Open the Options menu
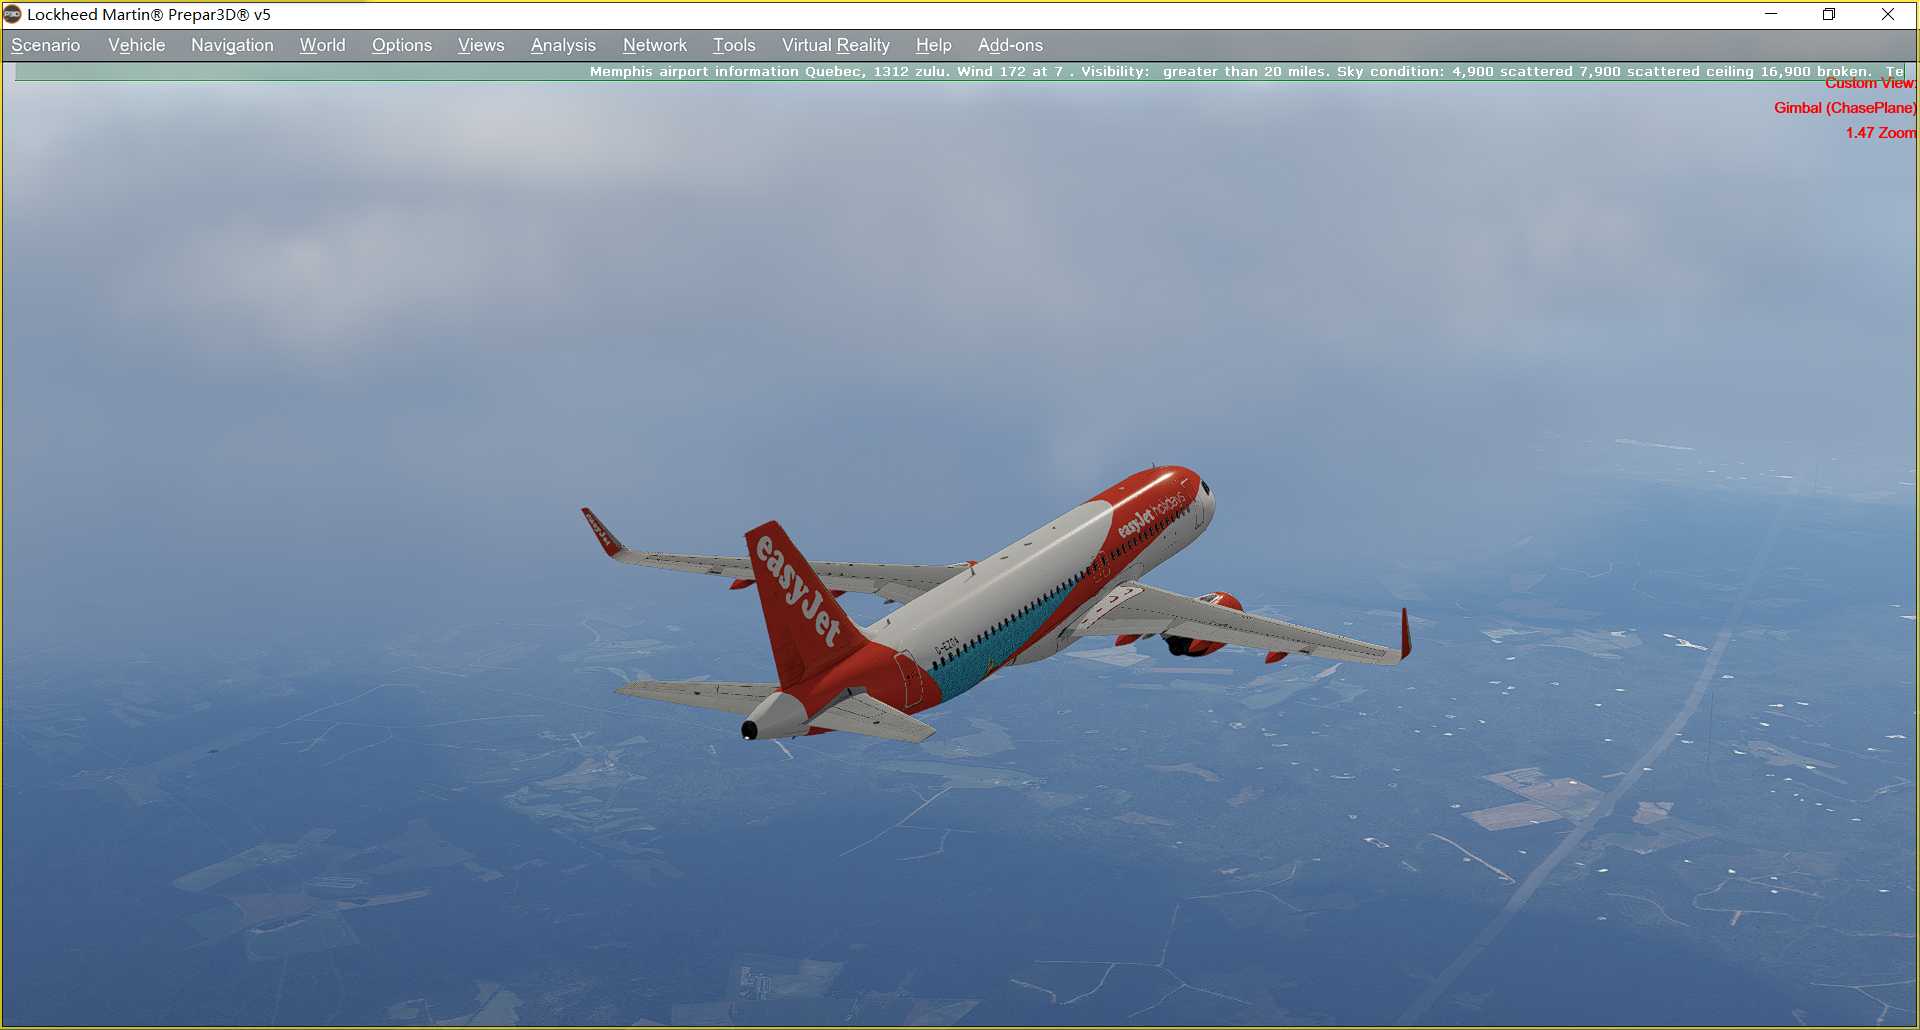 coord(401,45)
